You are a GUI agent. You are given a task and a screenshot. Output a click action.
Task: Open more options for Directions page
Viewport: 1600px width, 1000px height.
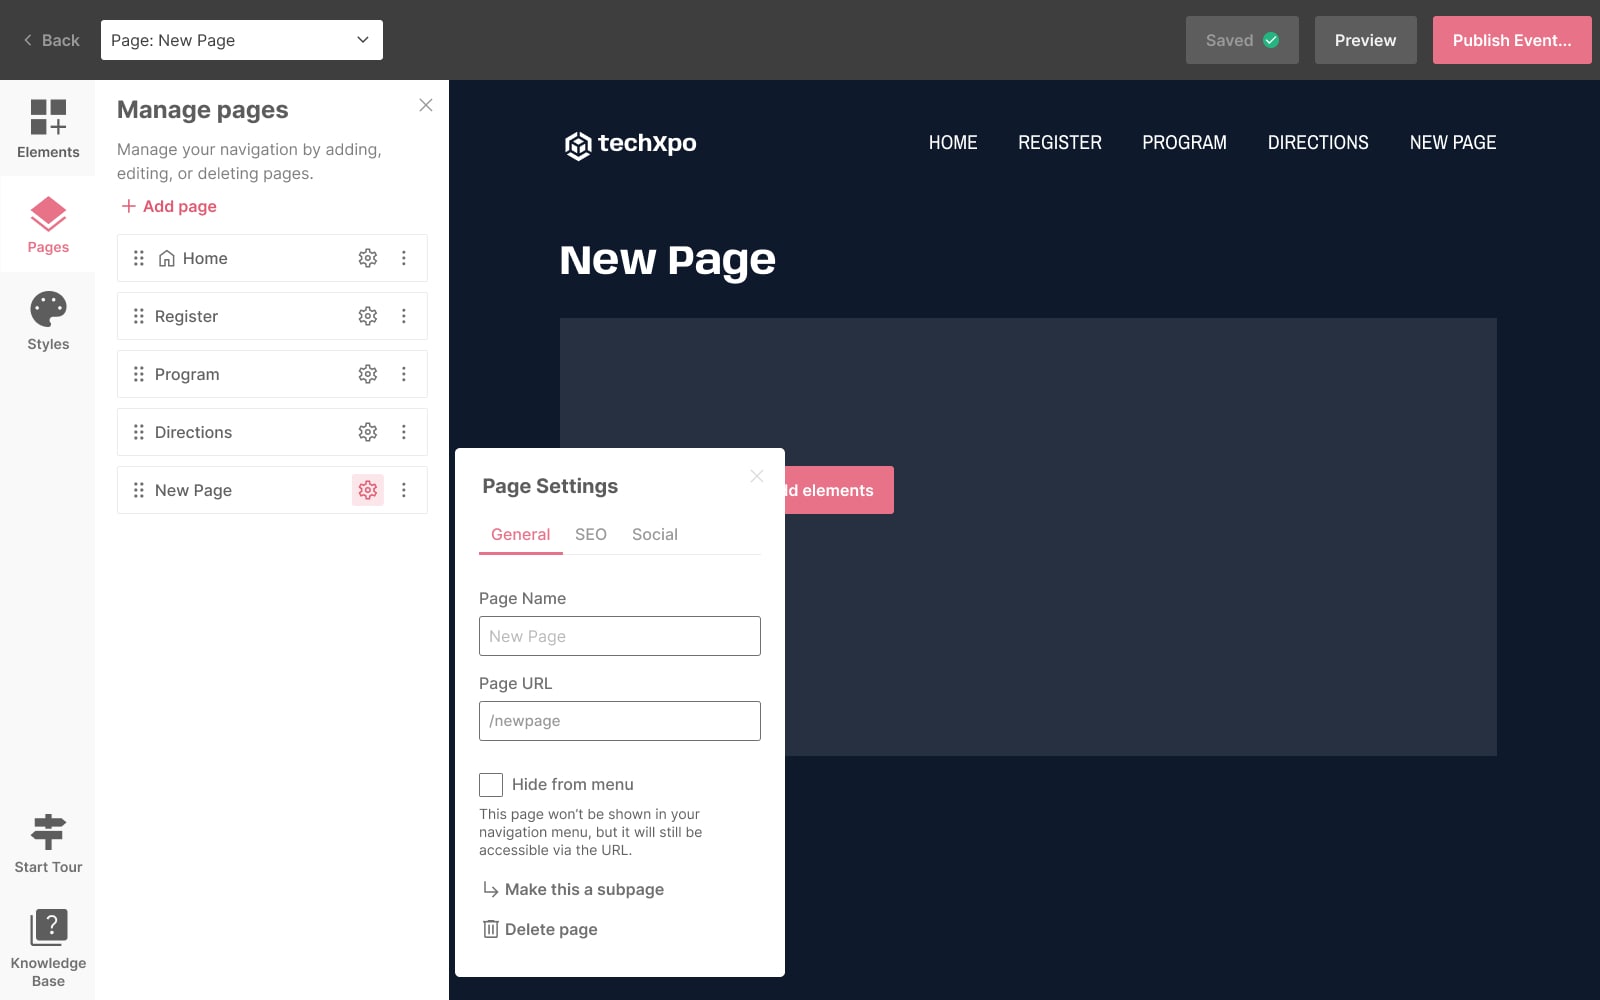point(404,432)
